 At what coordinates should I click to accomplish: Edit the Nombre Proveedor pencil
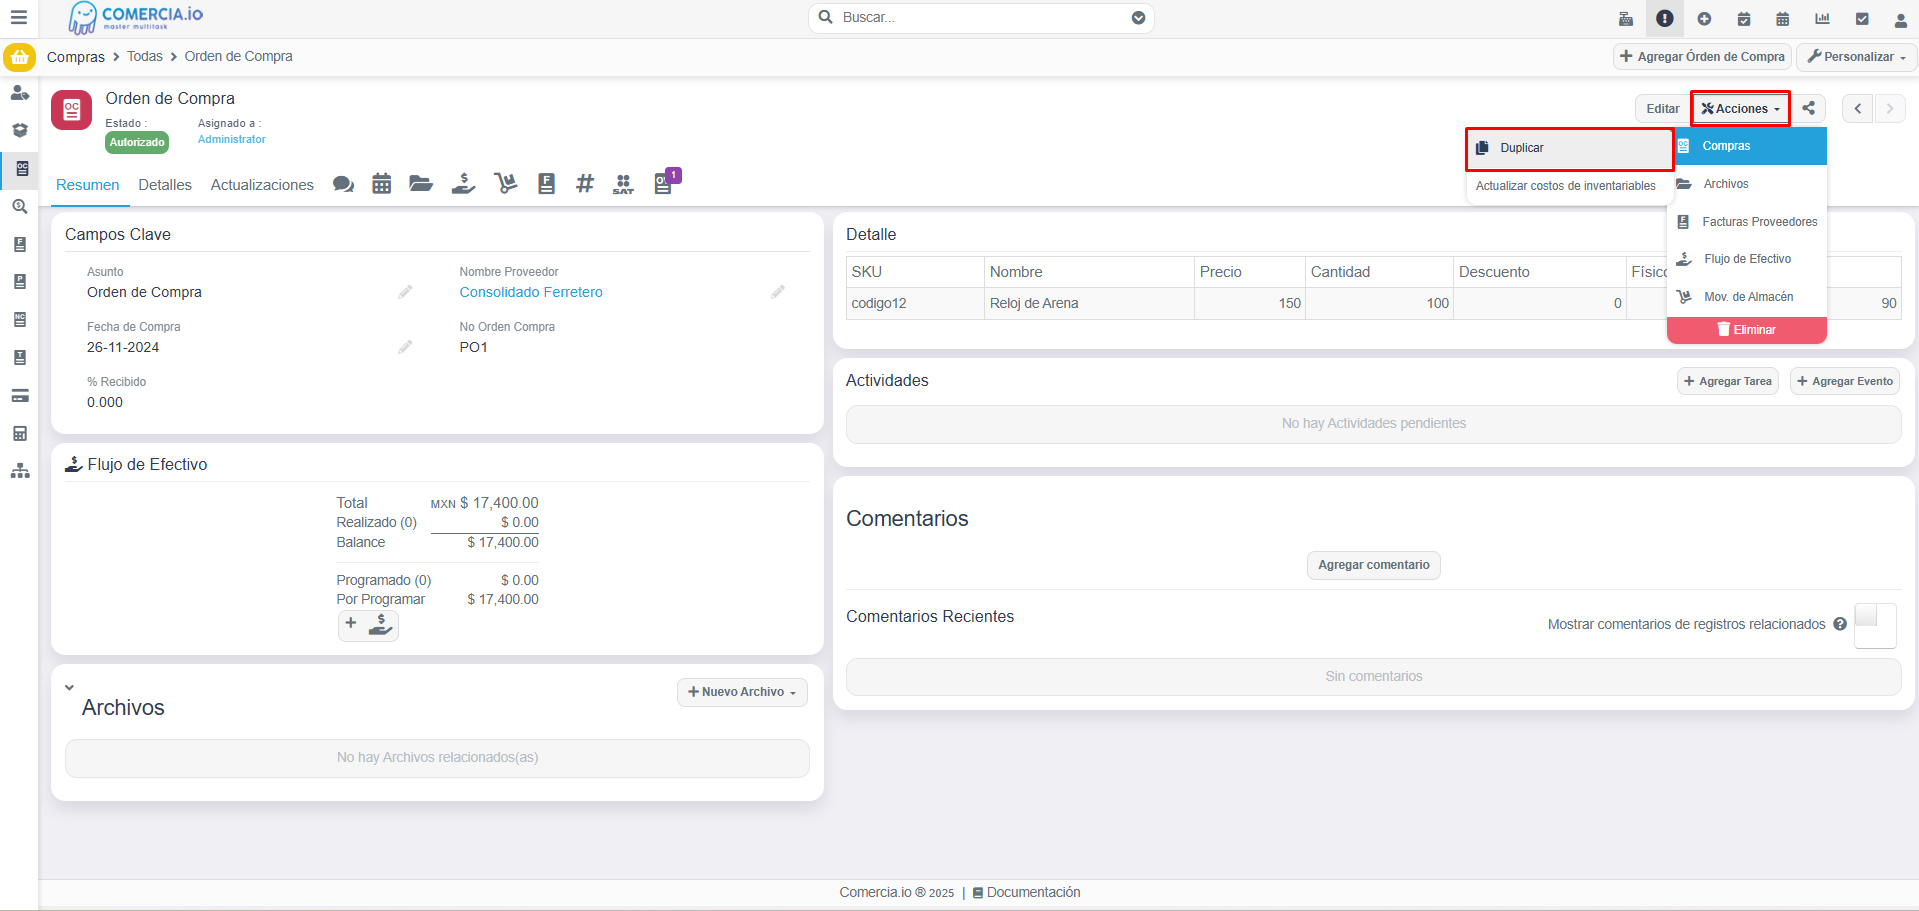point(778,292)
